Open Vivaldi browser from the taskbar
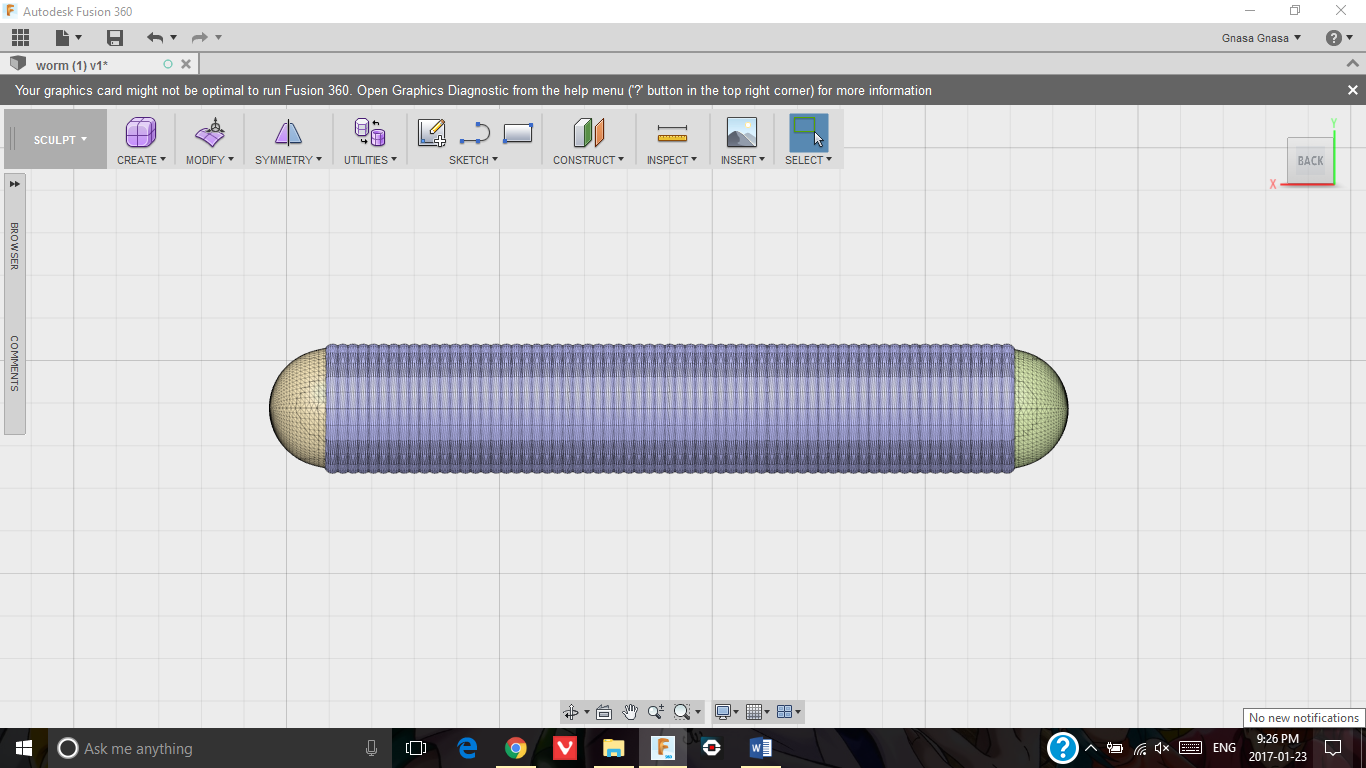 pos(564,748)
